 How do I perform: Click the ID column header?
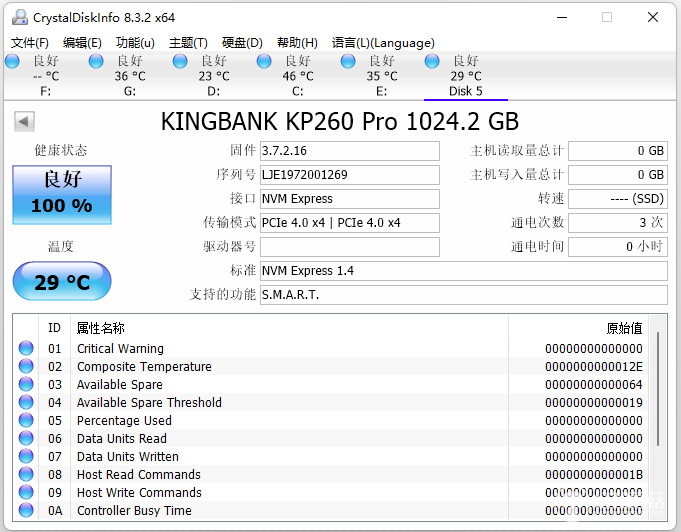click(54, 328)
